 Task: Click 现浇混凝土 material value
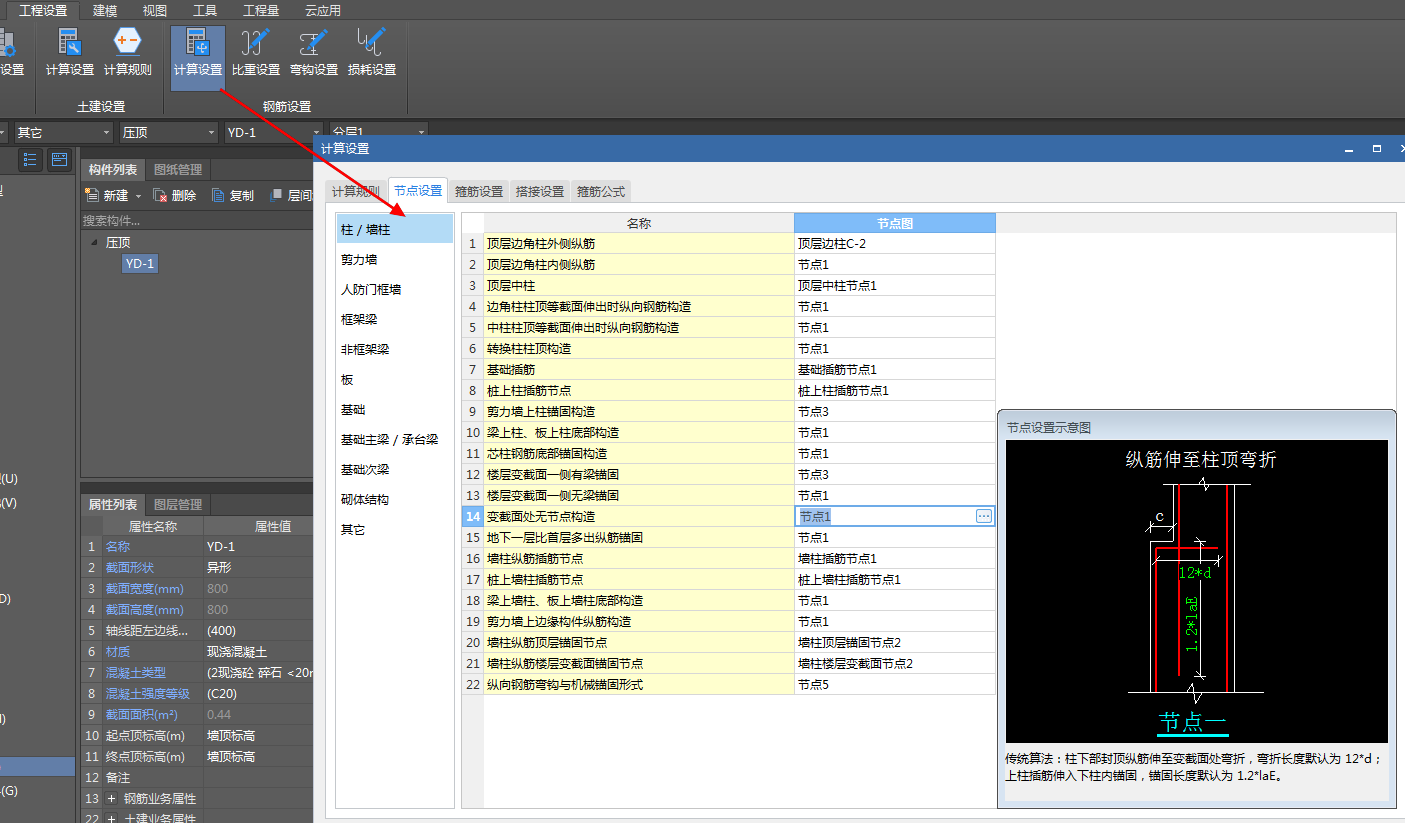(258, 652)
